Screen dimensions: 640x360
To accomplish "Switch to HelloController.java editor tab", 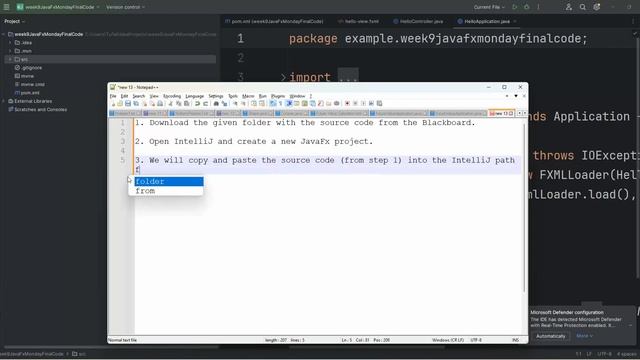I will pos(418,21).
